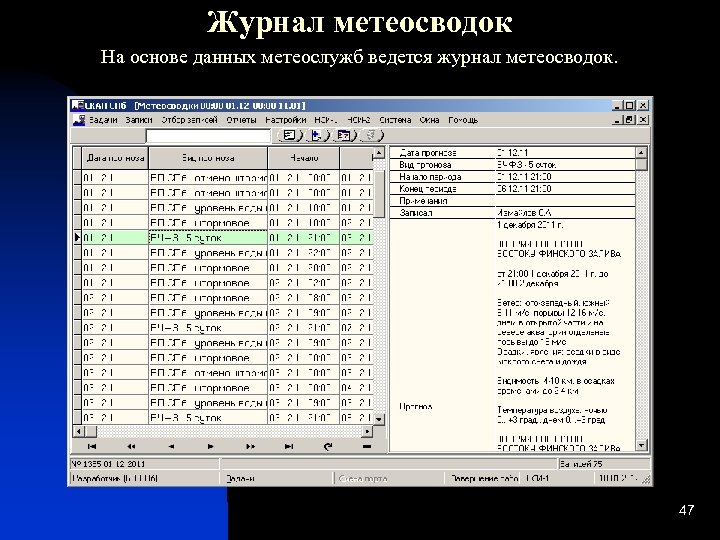Click the Начало column header
720x540 pixels.
click(x=304, y=158)
